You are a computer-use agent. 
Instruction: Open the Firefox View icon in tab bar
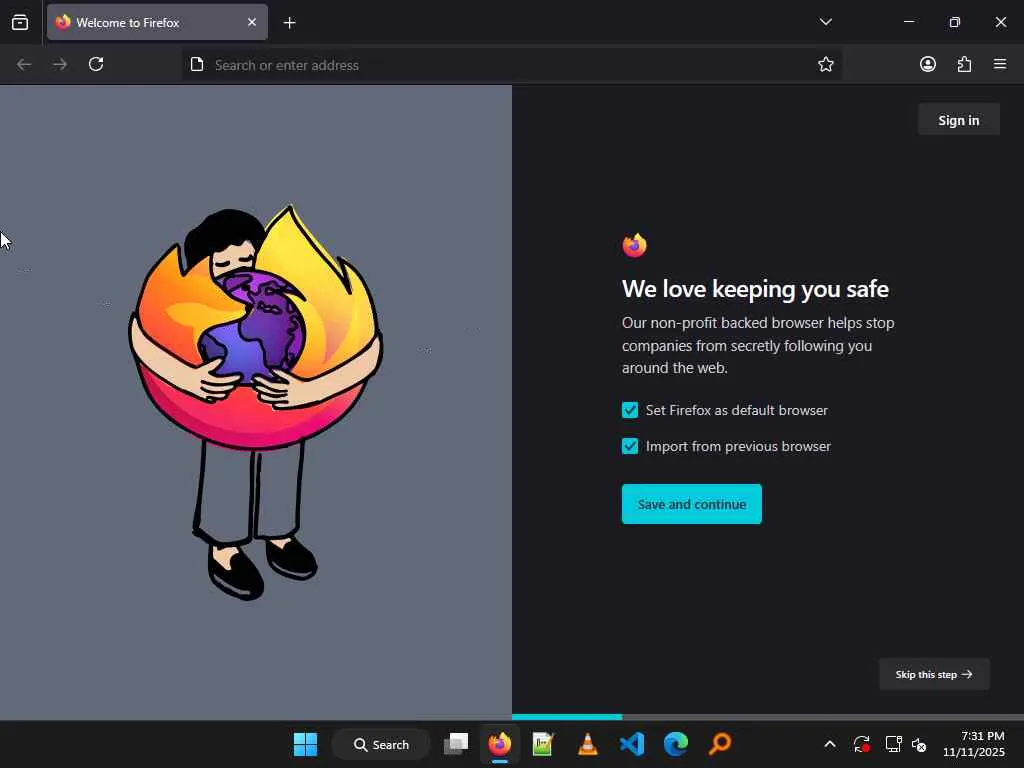point(20,22)
